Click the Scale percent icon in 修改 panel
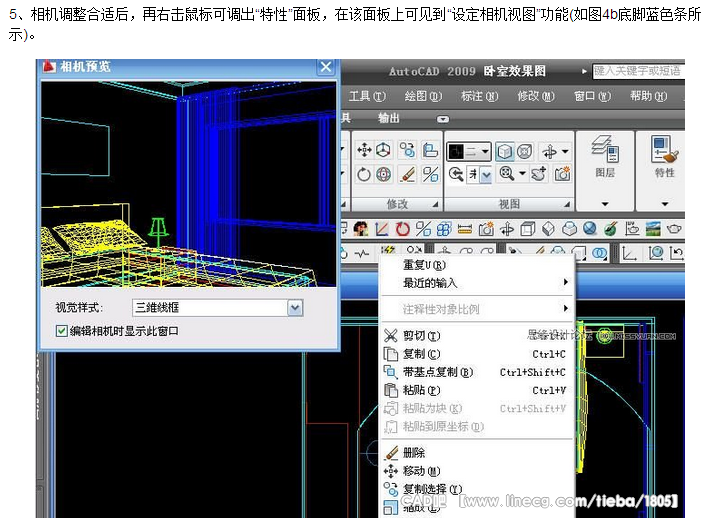 click(x=430, y=174)
